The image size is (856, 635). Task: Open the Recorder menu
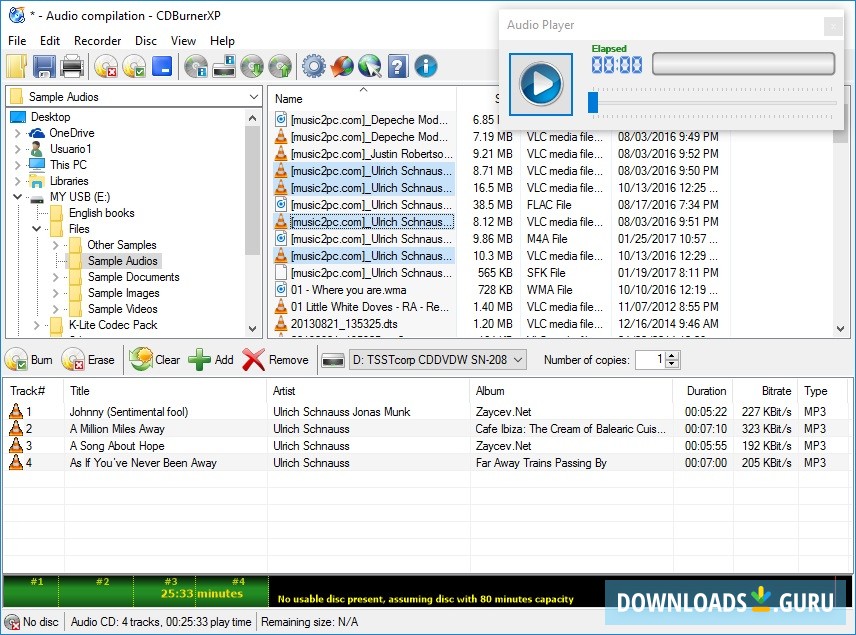[98, 41]
